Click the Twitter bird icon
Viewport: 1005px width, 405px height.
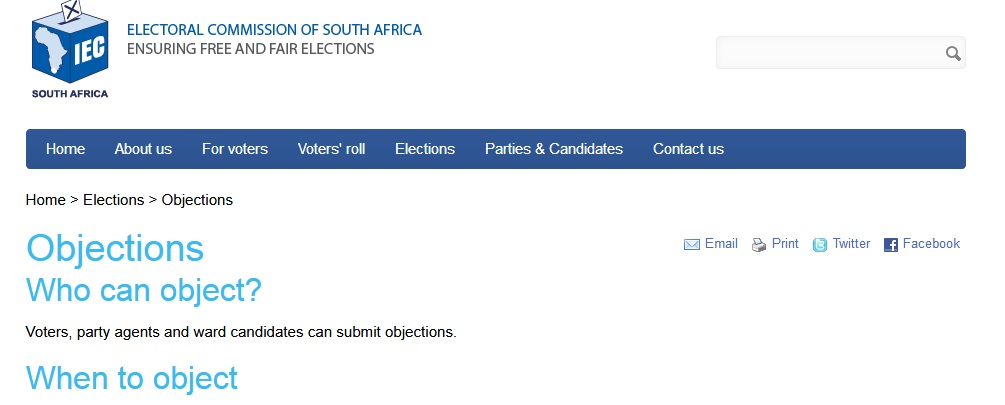[x=820, y=245]
